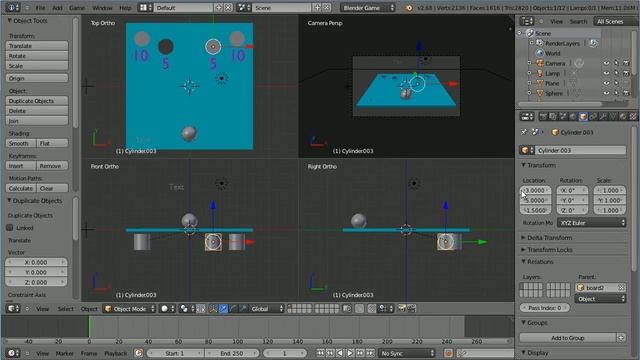Toggle visibility eye for Plane
This screenshot has width=640, height=360.
[x=606, y=83]
